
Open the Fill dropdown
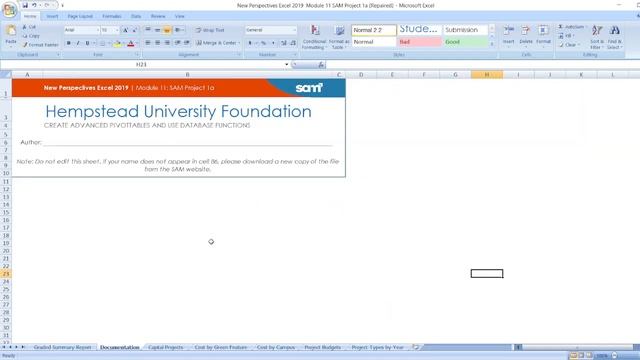(x=567, y=36)
